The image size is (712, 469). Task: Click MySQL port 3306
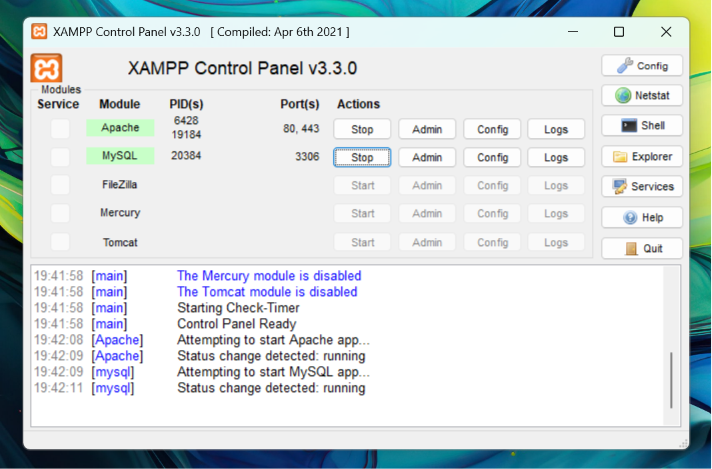[307, 157]
